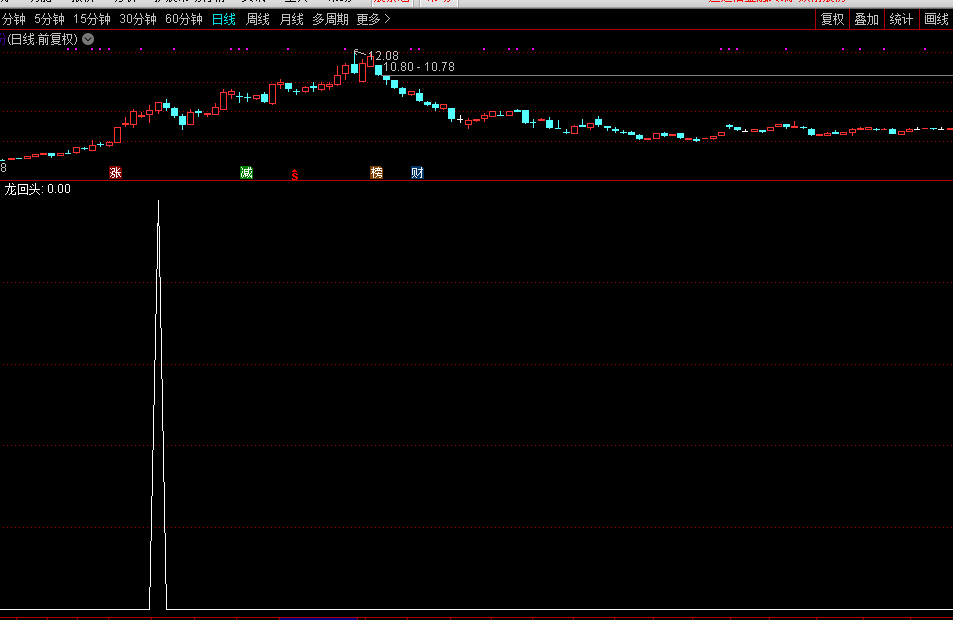This screenshot has width=953, height=620.
Task: Open the 多周期 multi-period view
Action: 330,19
